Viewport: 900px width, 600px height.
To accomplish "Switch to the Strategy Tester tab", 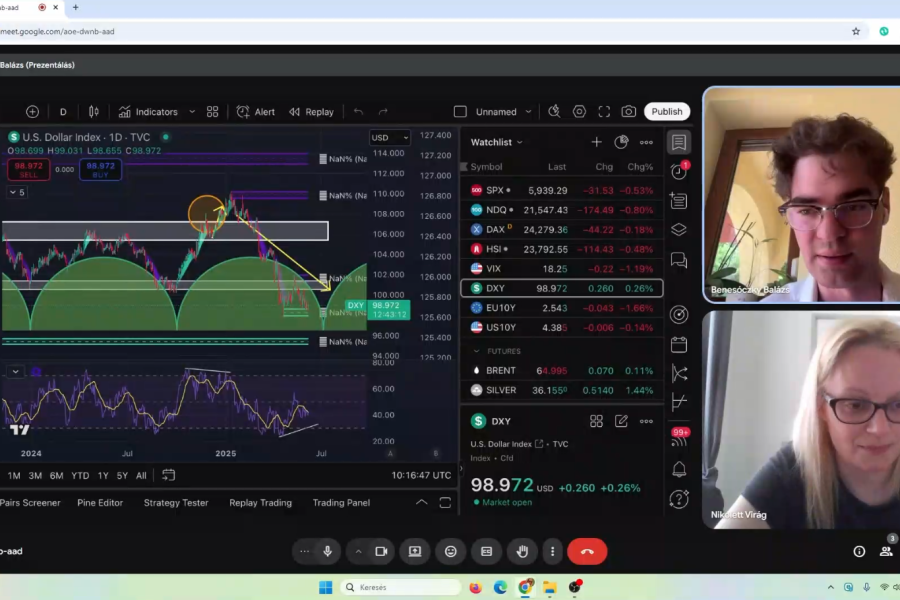I will pyautogui.click(x=176, y=503).
